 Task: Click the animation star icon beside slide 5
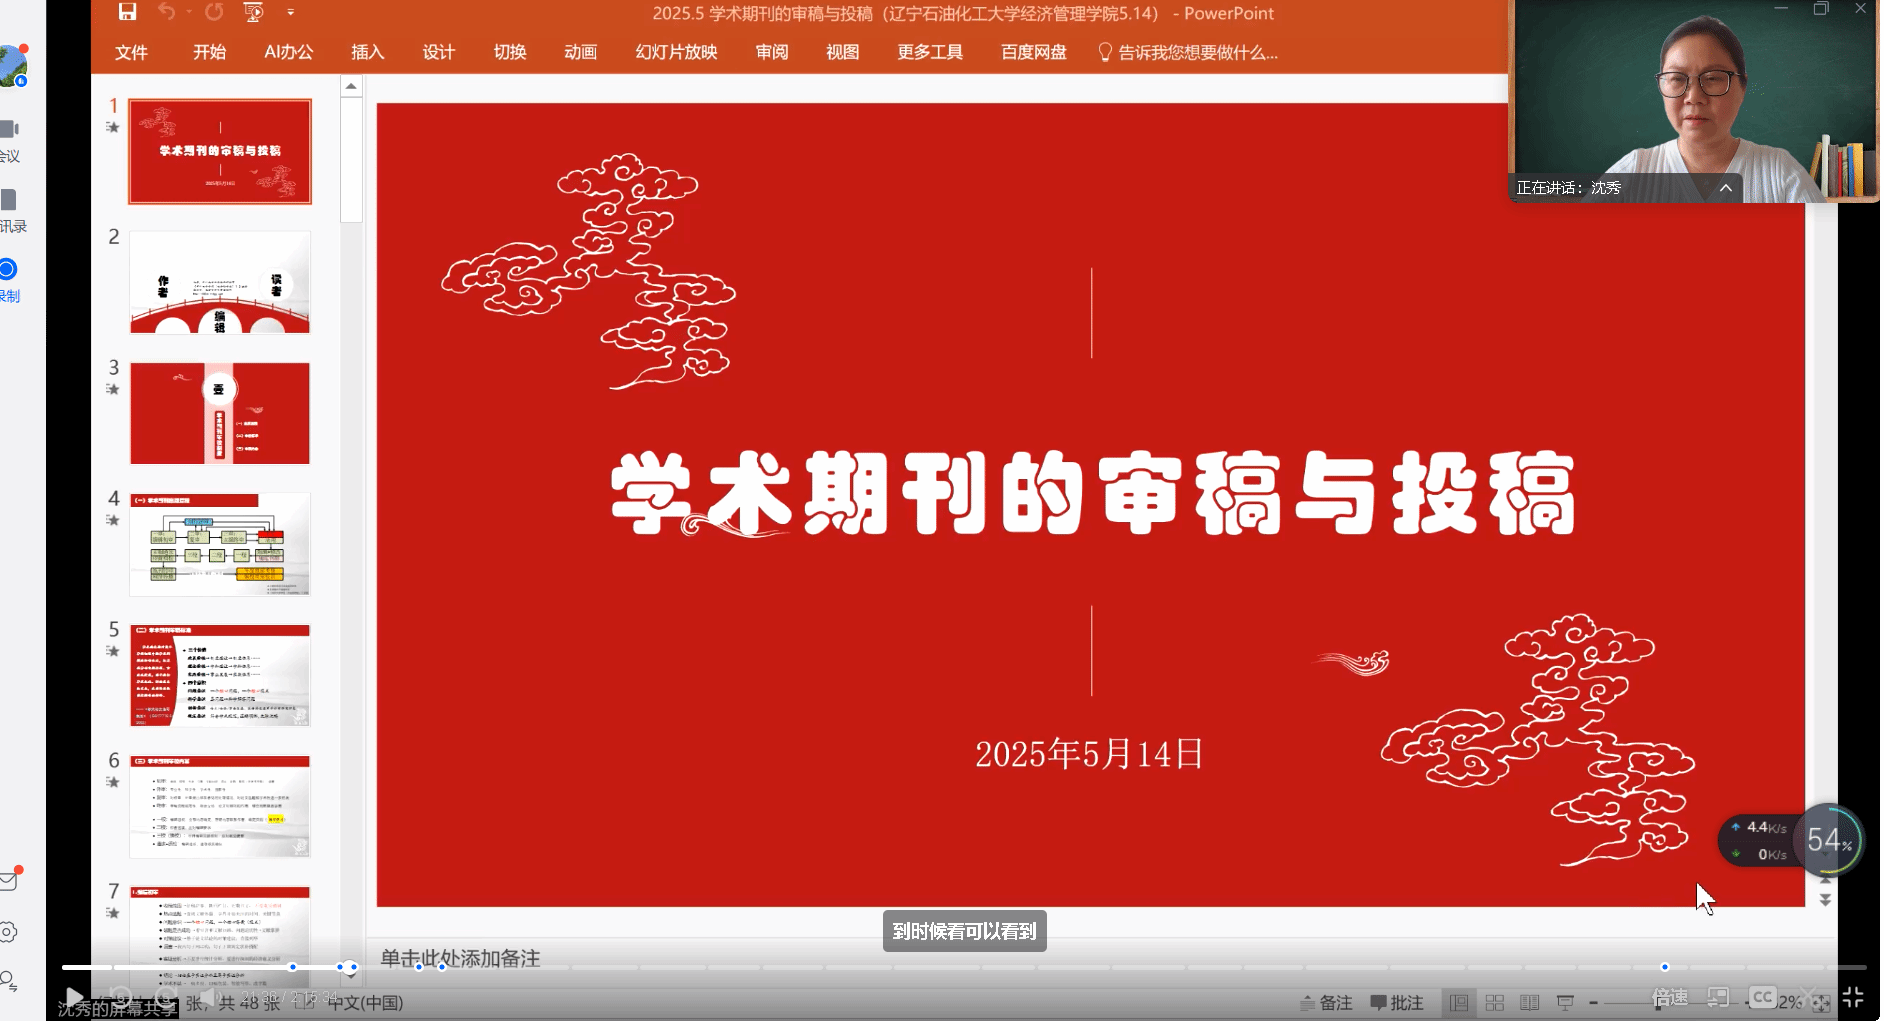click(x=113, y=651)
